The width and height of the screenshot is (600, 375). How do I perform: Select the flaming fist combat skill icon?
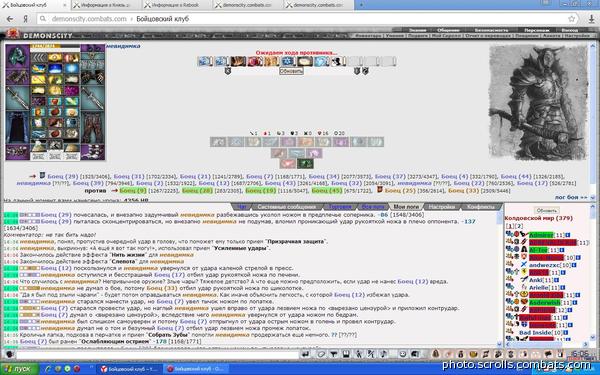point(238,61)
